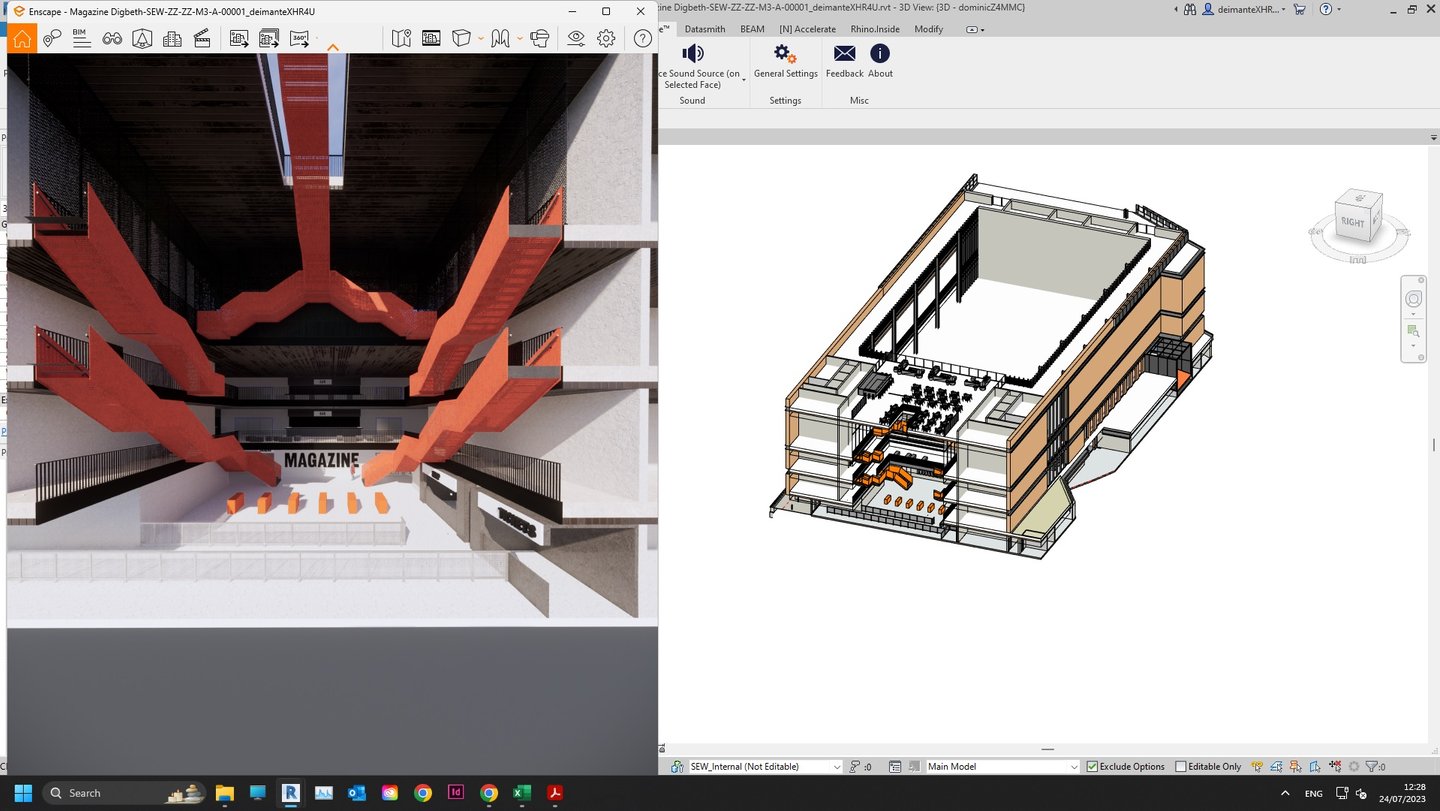The width and height of the screenshot is (1440, 811).
Task: Open the SEW_Internal workset dropdown
Action: 836,767
